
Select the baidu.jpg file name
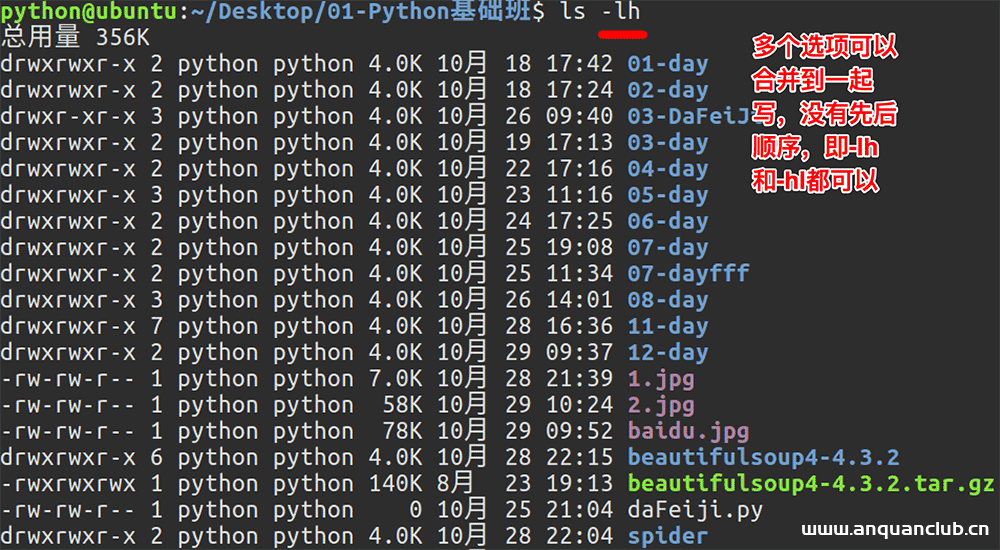(x=688, y=432)
